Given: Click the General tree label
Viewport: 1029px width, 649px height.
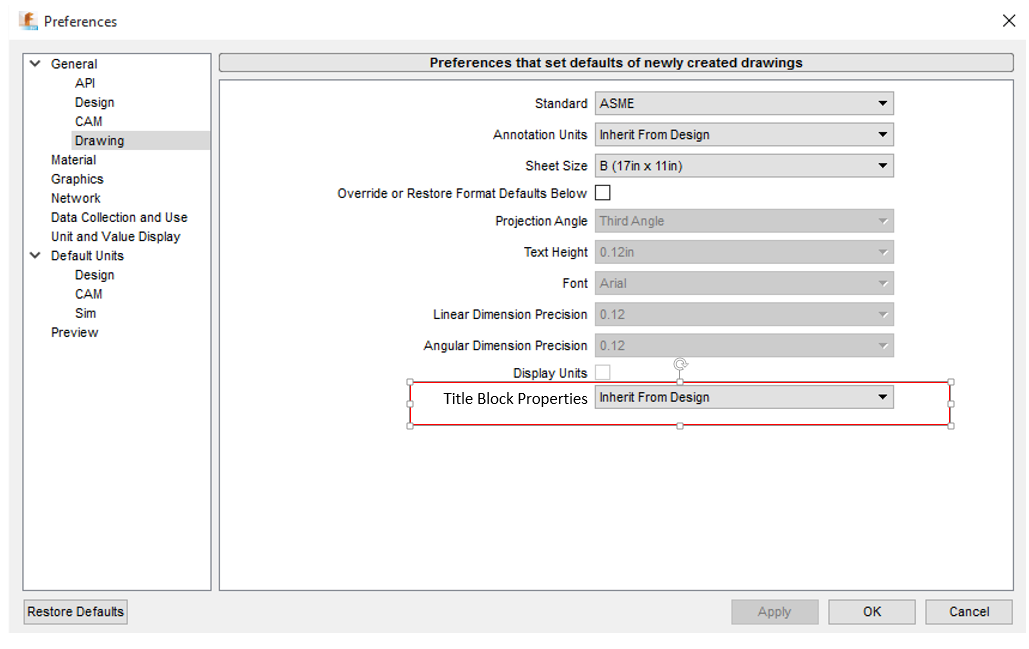Looking at the screenshot, I should pos(74,64).
